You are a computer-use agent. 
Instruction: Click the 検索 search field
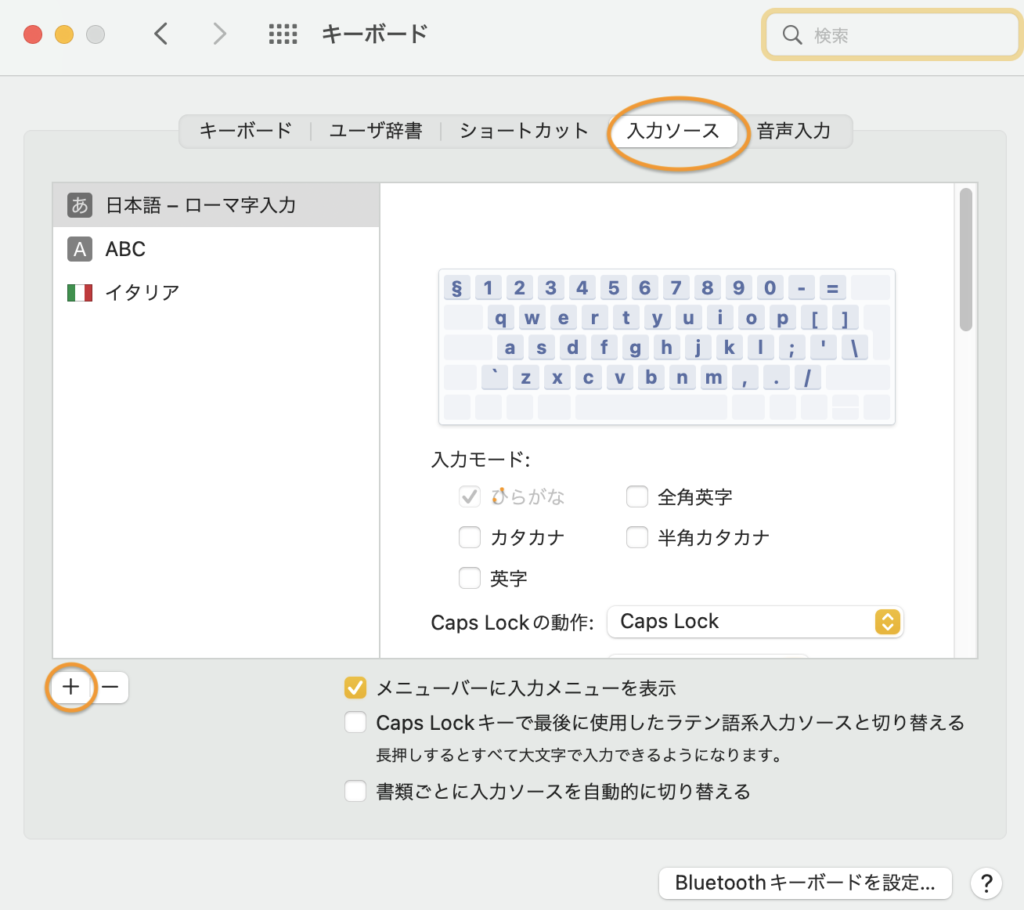coord(890,35)
